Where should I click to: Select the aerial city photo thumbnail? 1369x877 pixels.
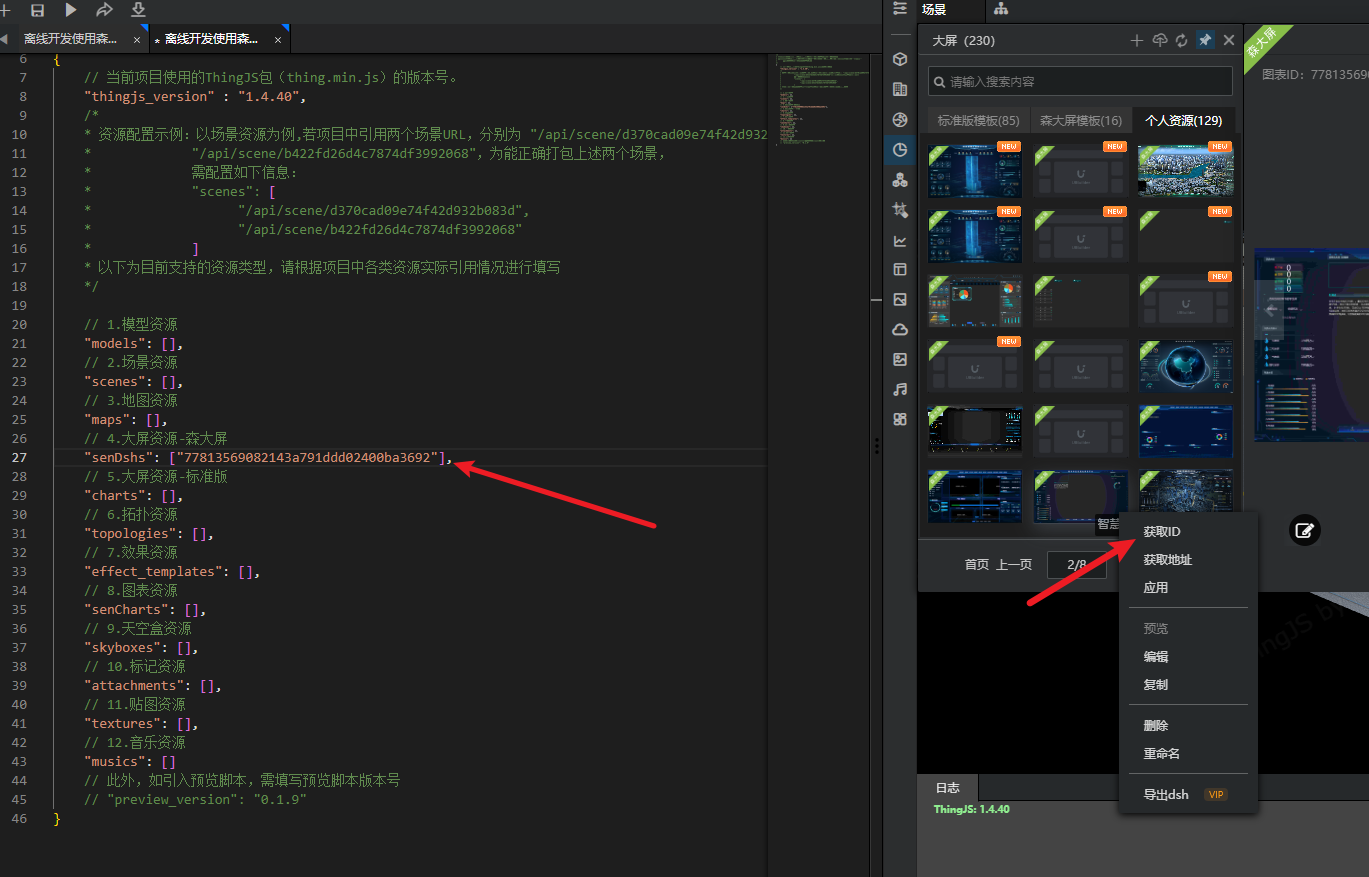pyautogui.click(x=1186, y=169)
